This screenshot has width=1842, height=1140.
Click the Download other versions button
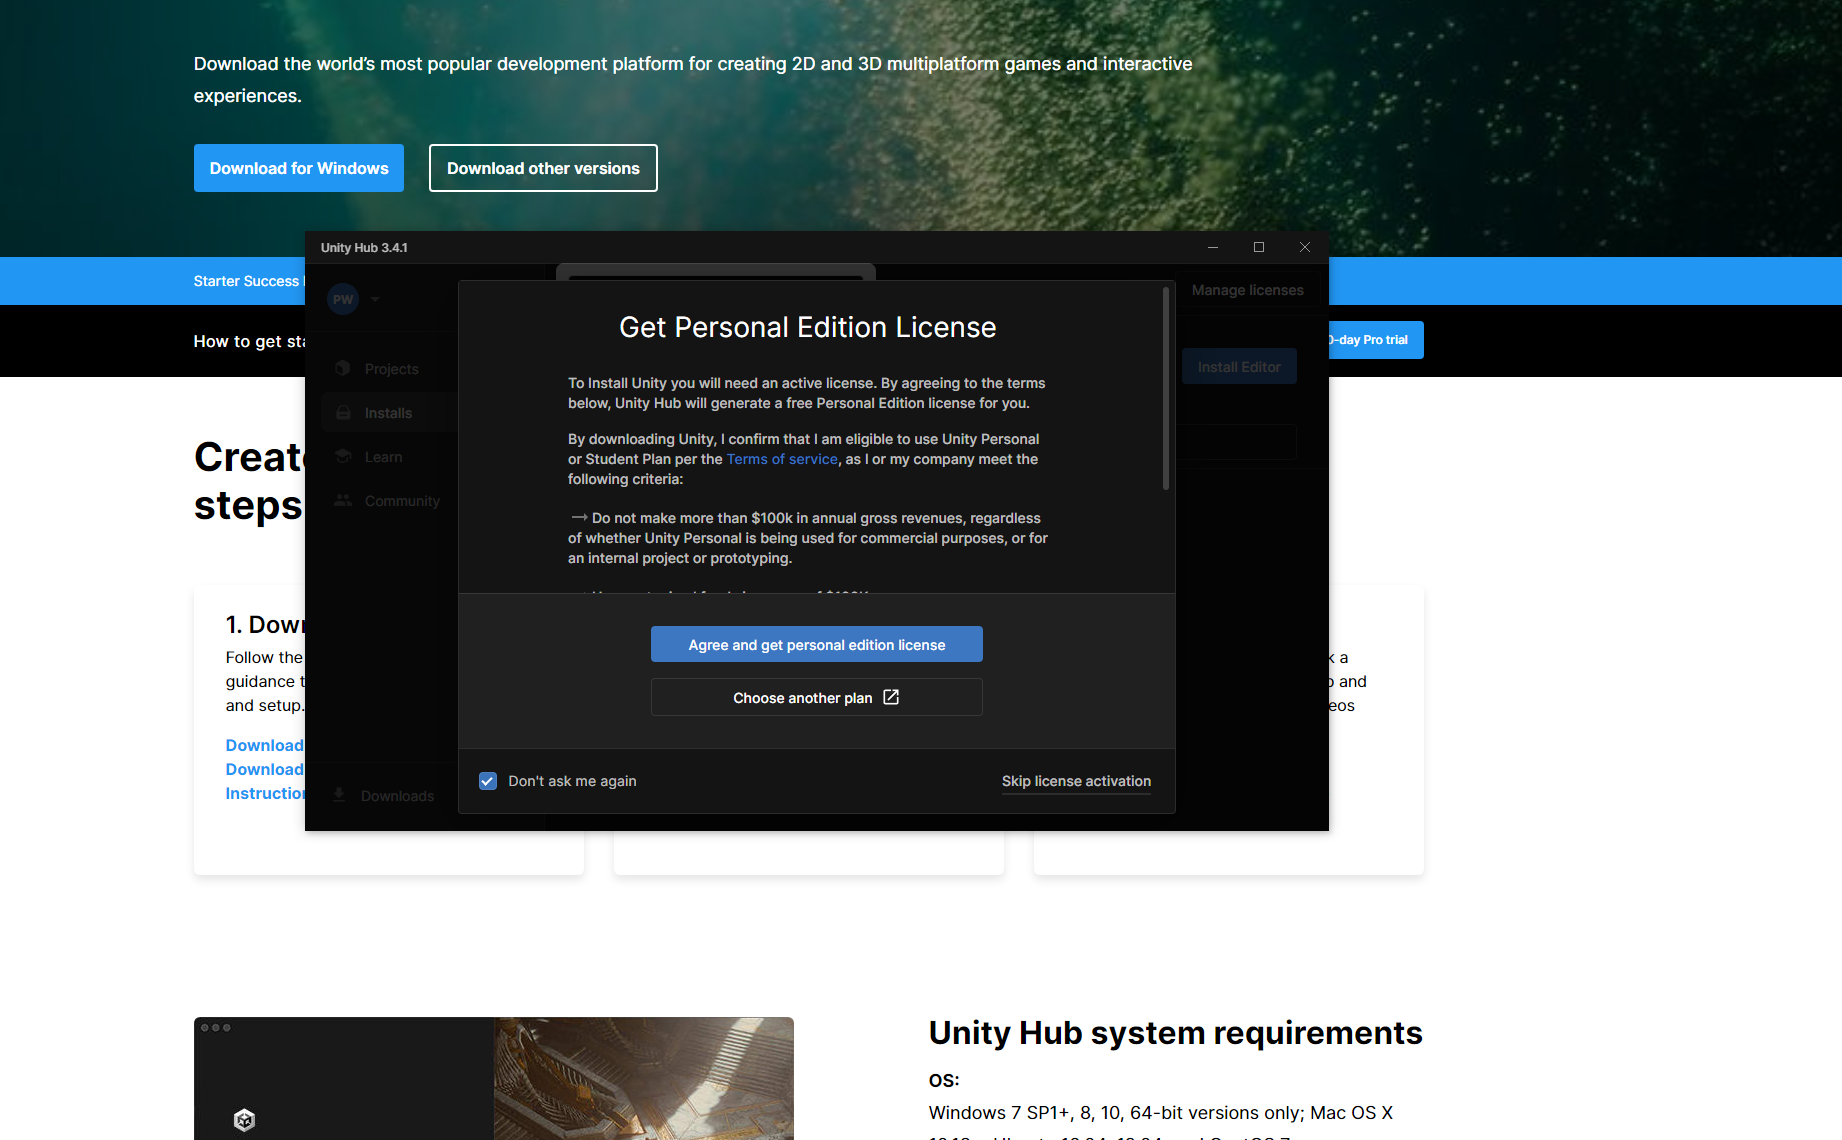543,168
